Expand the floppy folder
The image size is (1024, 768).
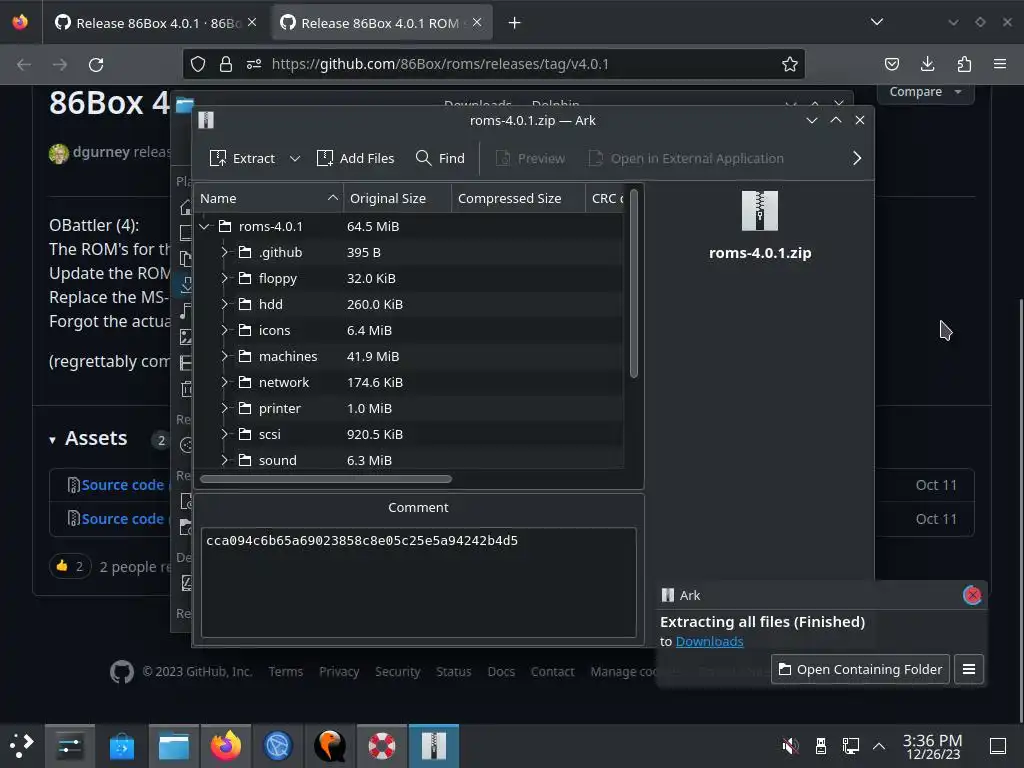[224, 278]
